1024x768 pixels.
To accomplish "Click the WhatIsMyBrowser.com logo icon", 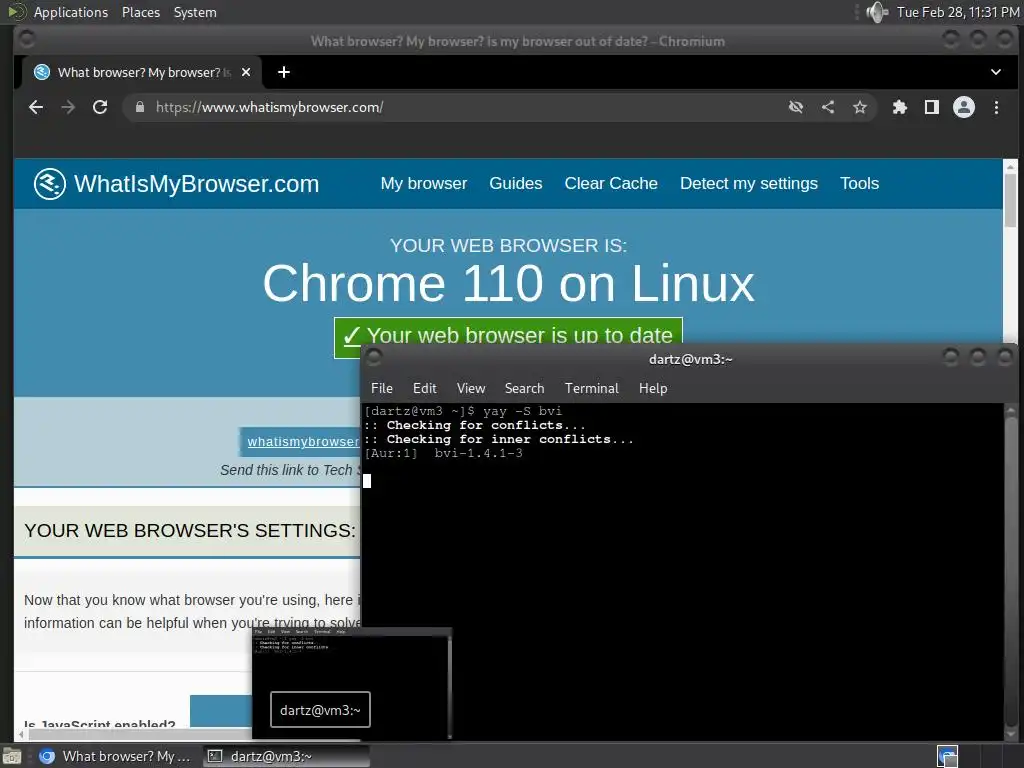I will (50, 184).
